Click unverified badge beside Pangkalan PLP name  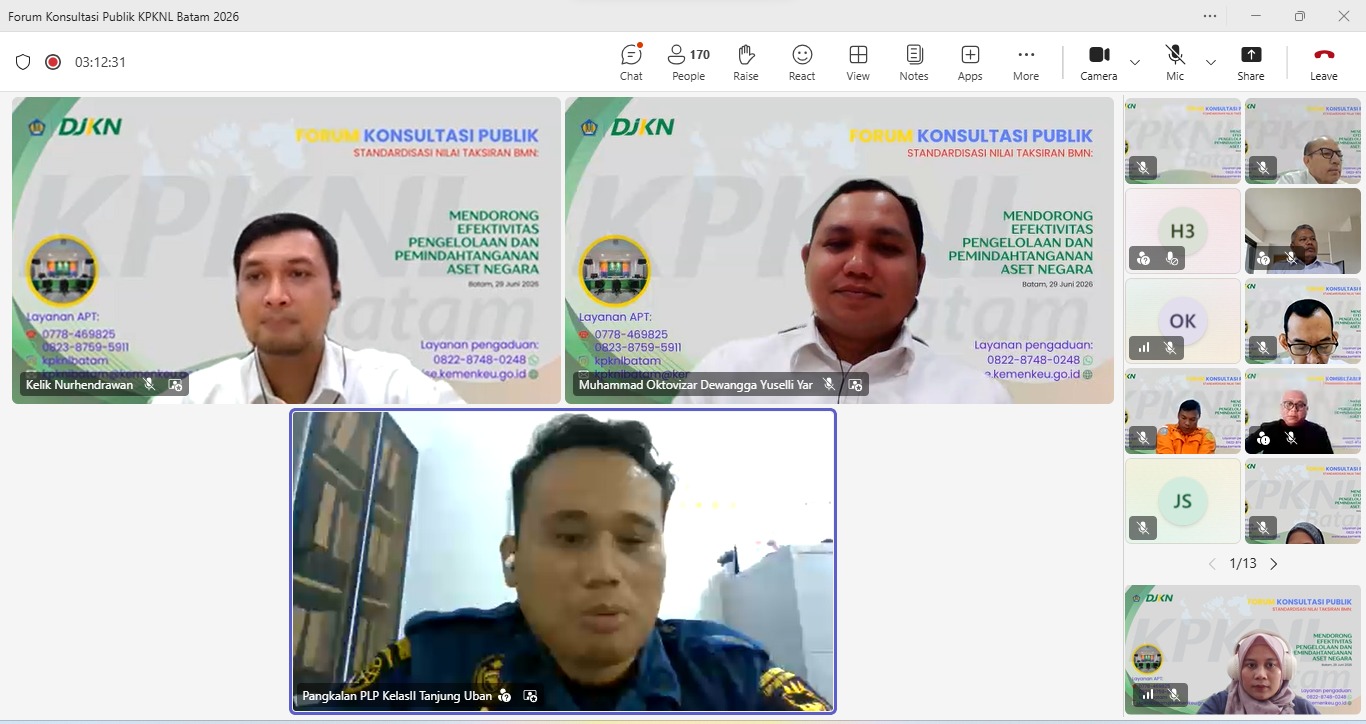point(505,696)
